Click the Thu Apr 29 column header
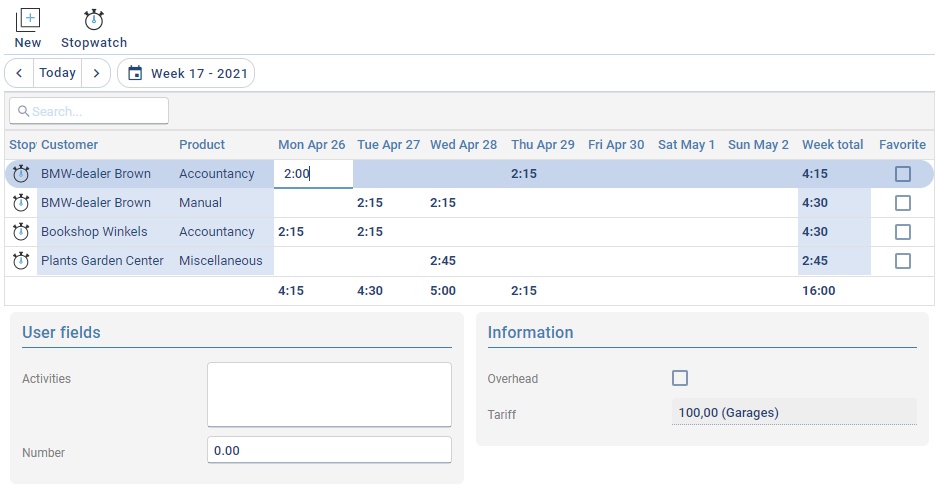 point(543,145)
